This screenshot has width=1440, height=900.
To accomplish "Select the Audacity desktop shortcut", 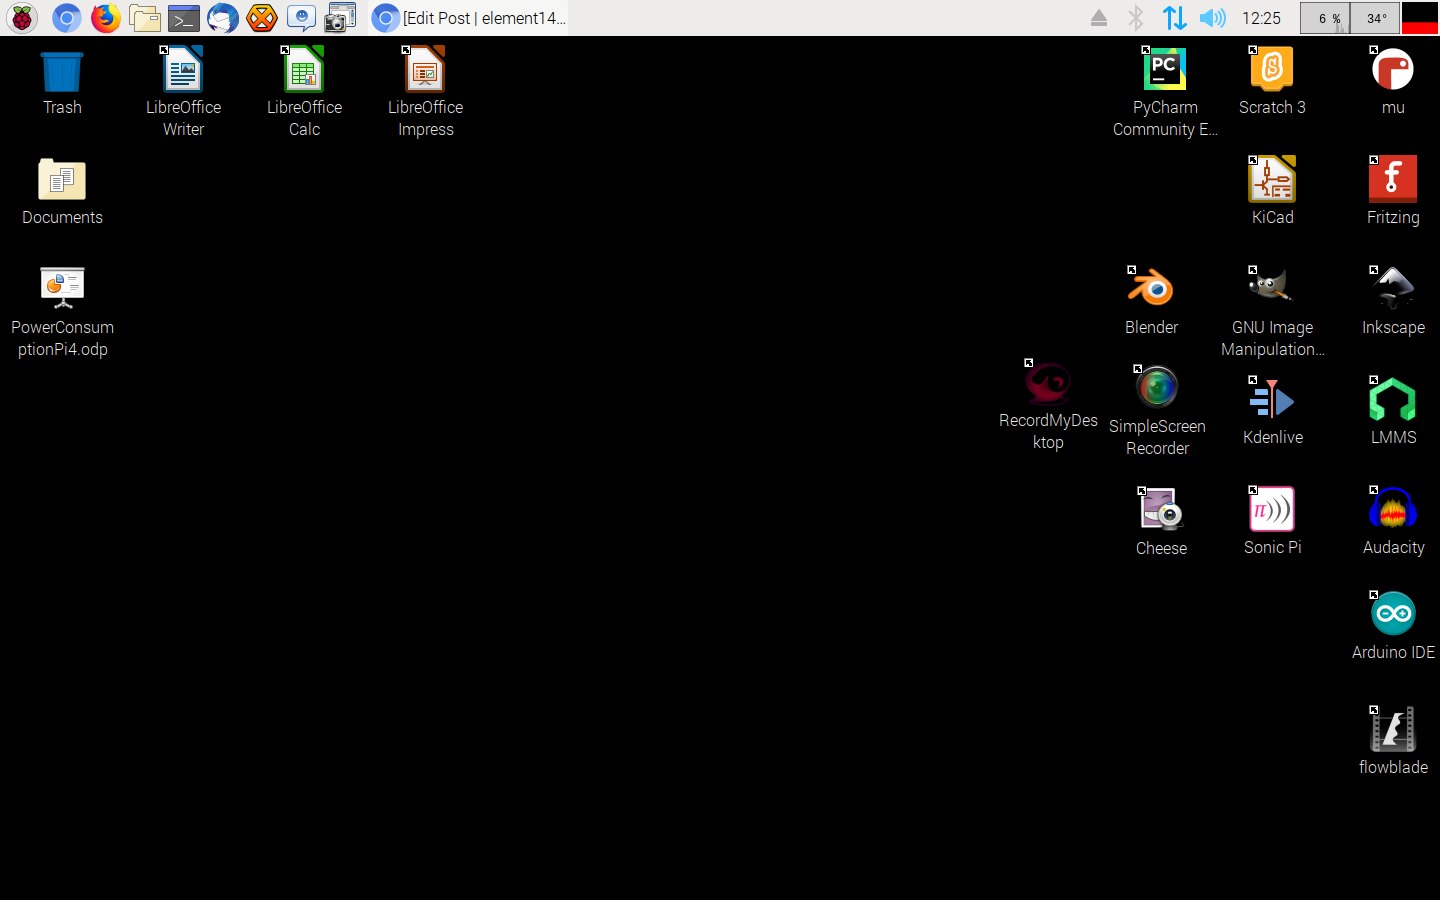I will [1393, 522].
